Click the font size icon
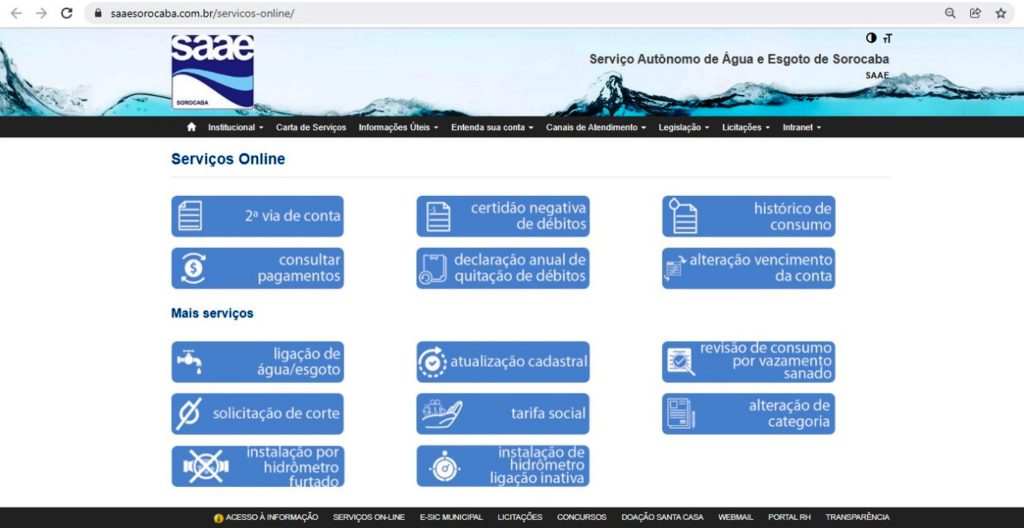The height and width of the screenshot is (528, 1024). point(887,39)
